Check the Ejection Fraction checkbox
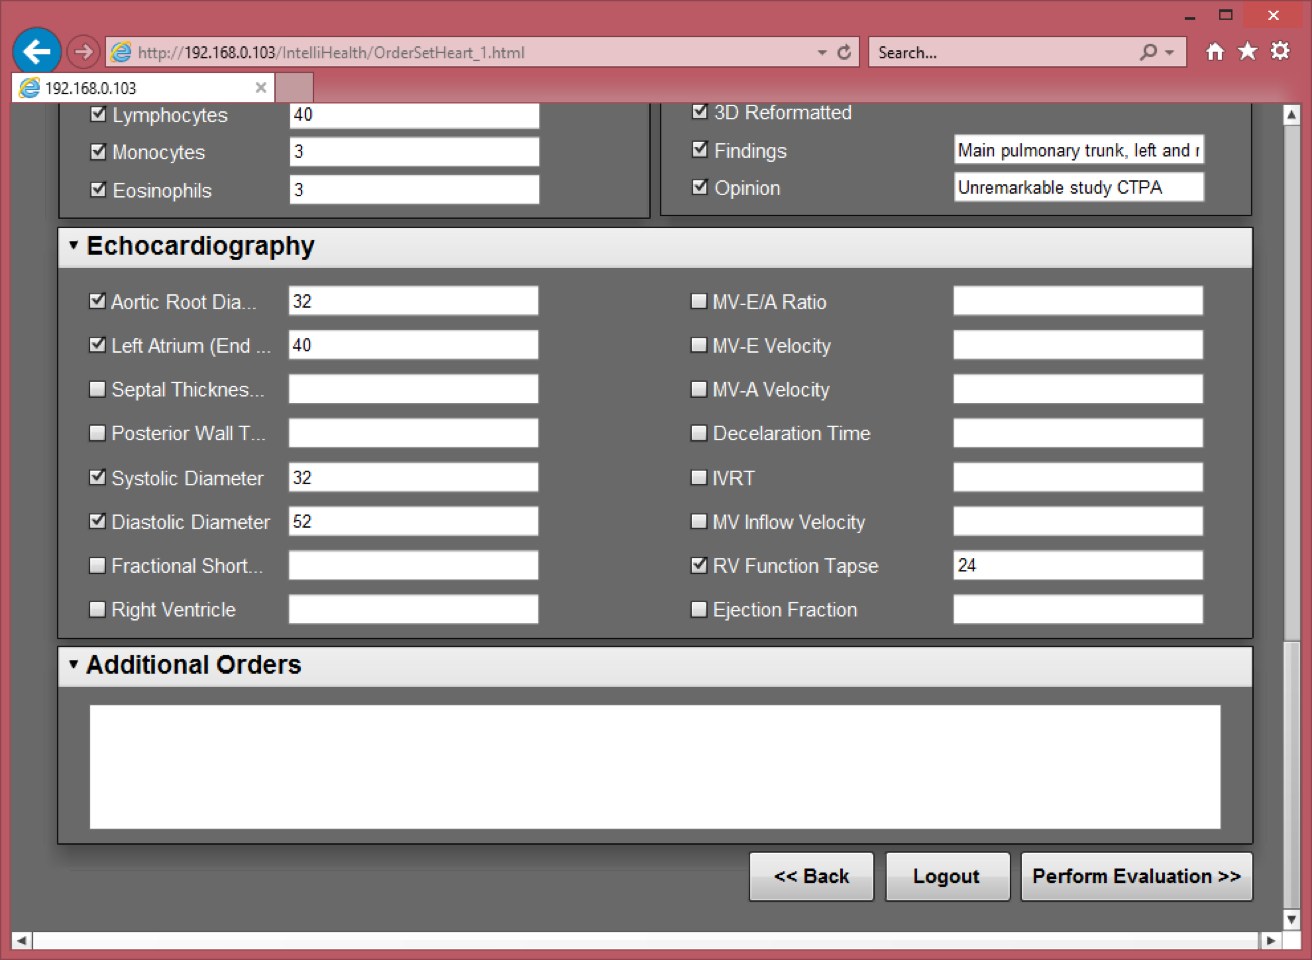The height and width of the screenshot is (960, 1312). click(699, 609)
